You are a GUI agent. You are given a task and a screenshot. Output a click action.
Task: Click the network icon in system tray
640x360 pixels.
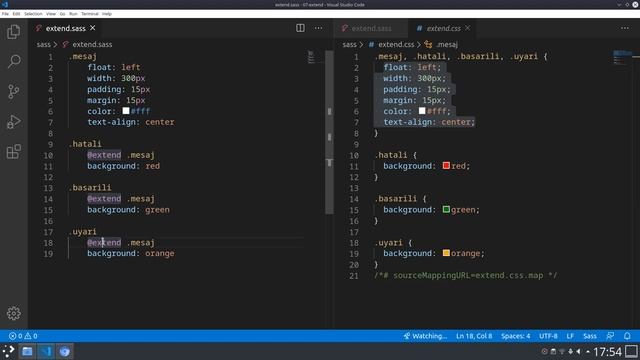pos(562,351)
